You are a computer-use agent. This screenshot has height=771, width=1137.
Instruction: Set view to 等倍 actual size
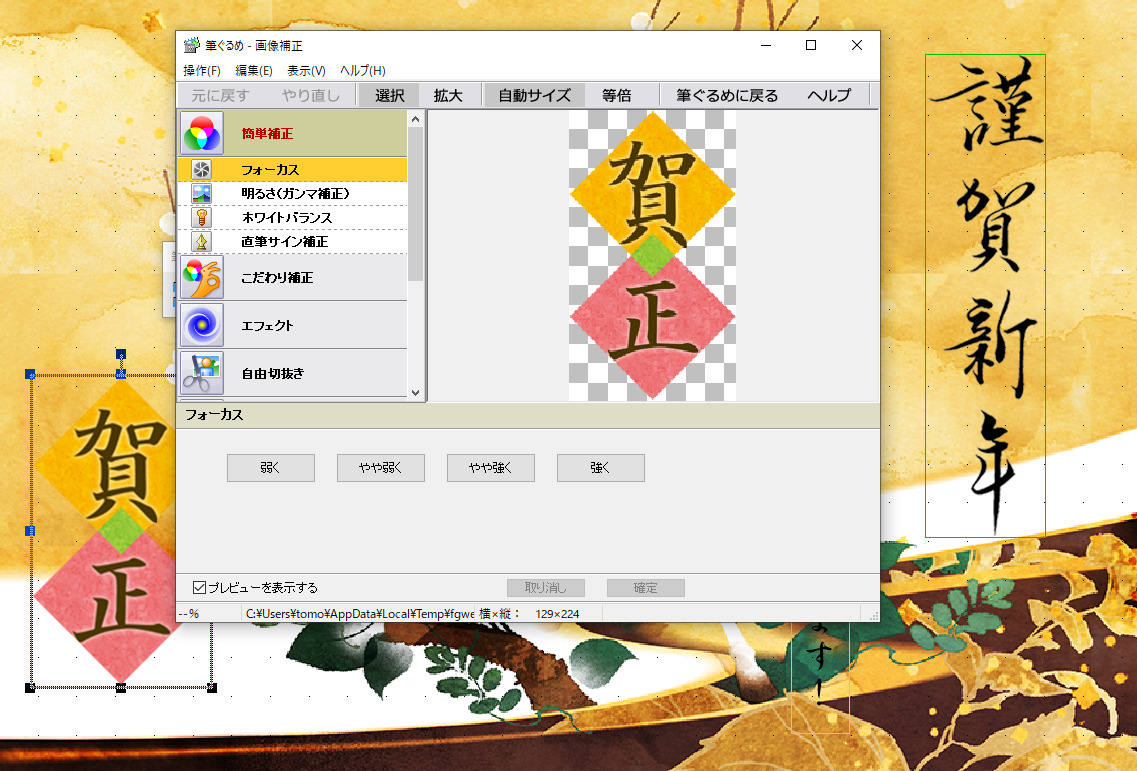point(616,96)
